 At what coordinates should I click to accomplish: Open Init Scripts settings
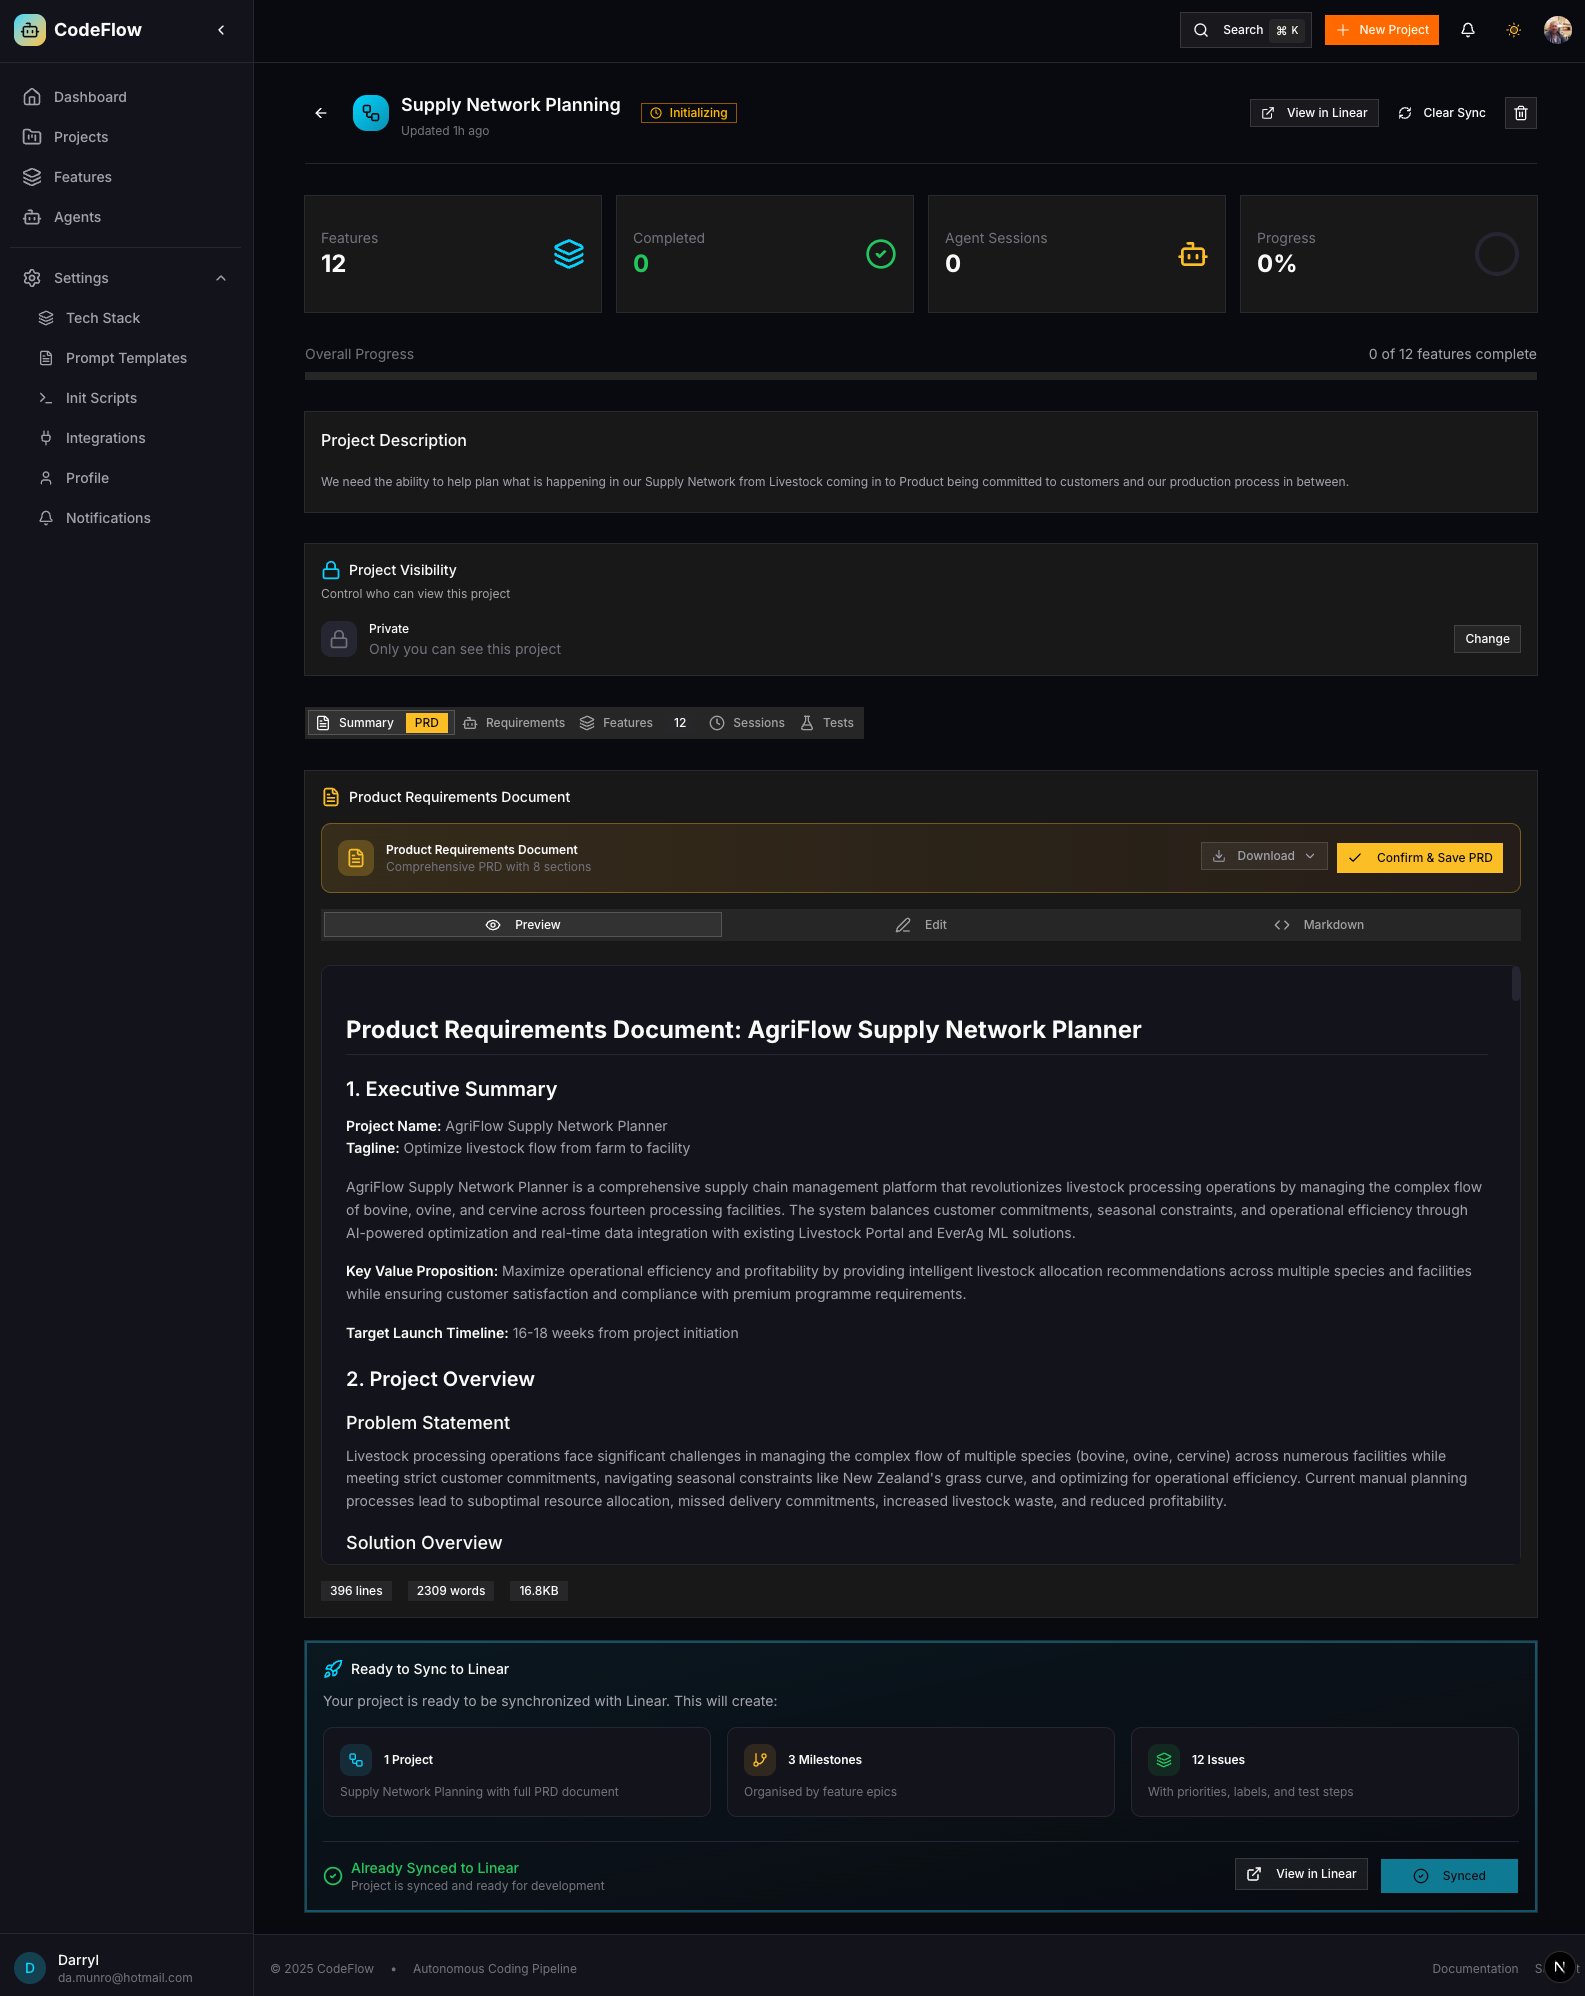click(133, 398)
